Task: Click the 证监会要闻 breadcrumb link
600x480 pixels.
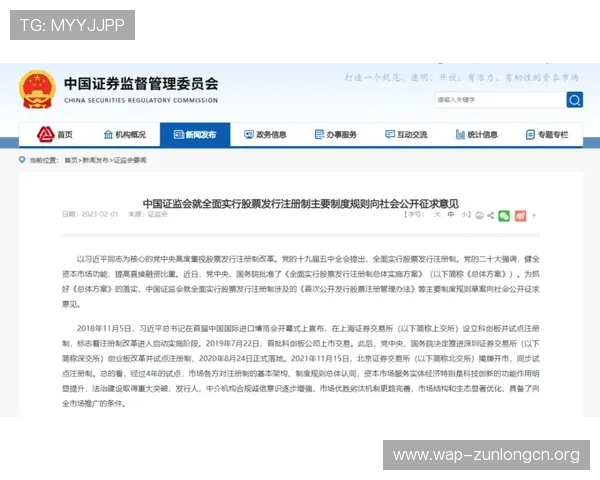Action: 130,160
